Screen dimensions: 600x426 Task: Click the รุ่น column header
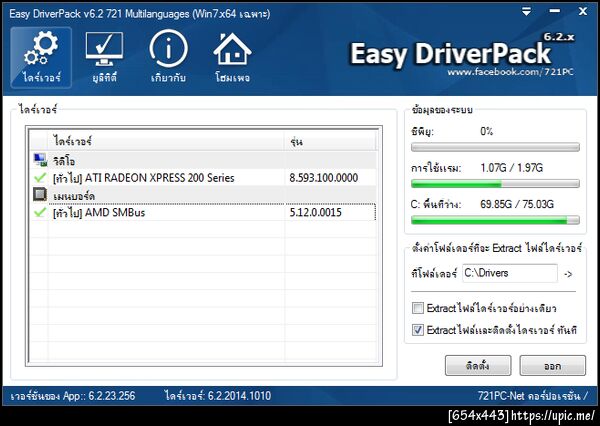tap(330, 141)
